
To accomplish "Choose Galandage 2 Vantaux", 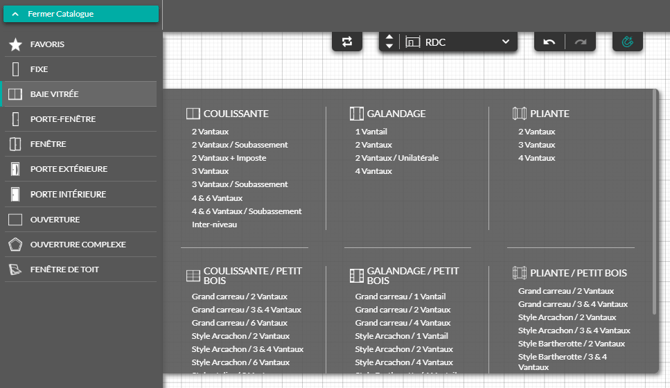I will coord(373,145).
